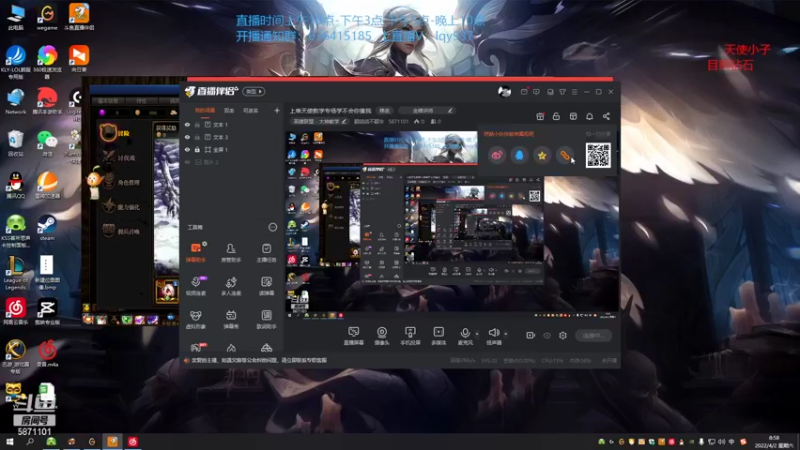Open the notification bell in the streaming app
This screenshot has height=450, width=800.
[589, 116]
